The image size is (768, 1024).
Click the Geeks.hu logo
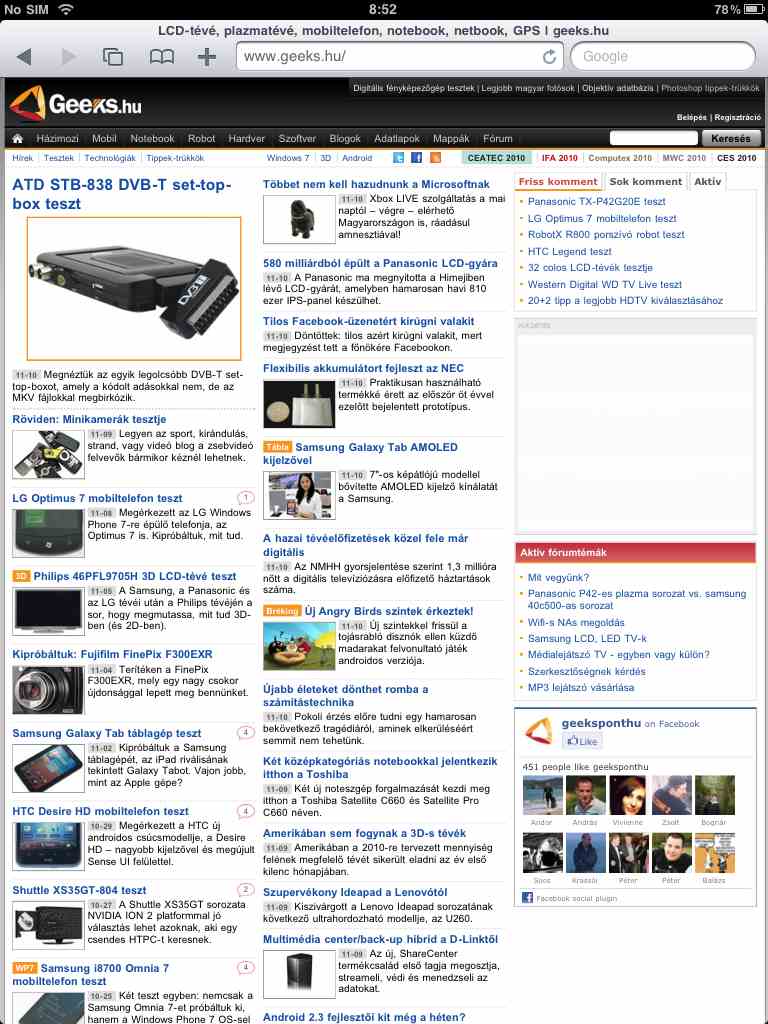coord(76,103)
